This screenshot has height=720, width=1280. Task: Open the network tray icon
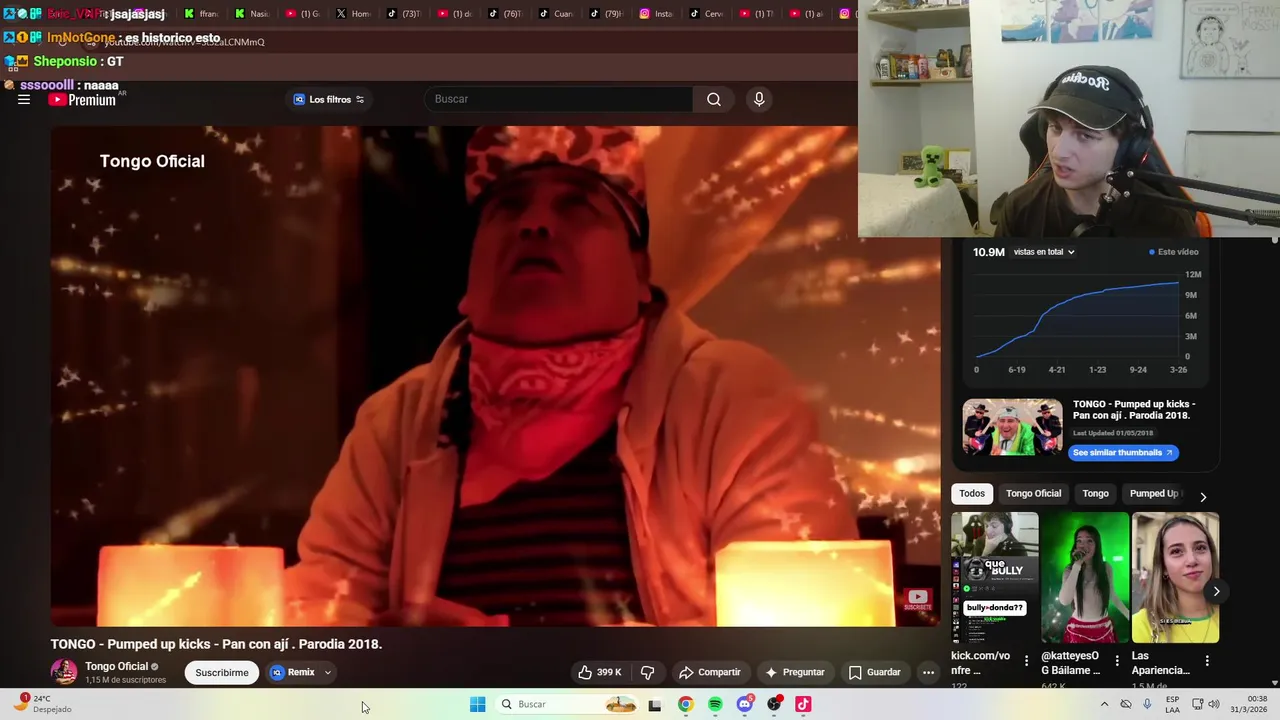[x=1197, y=704]
